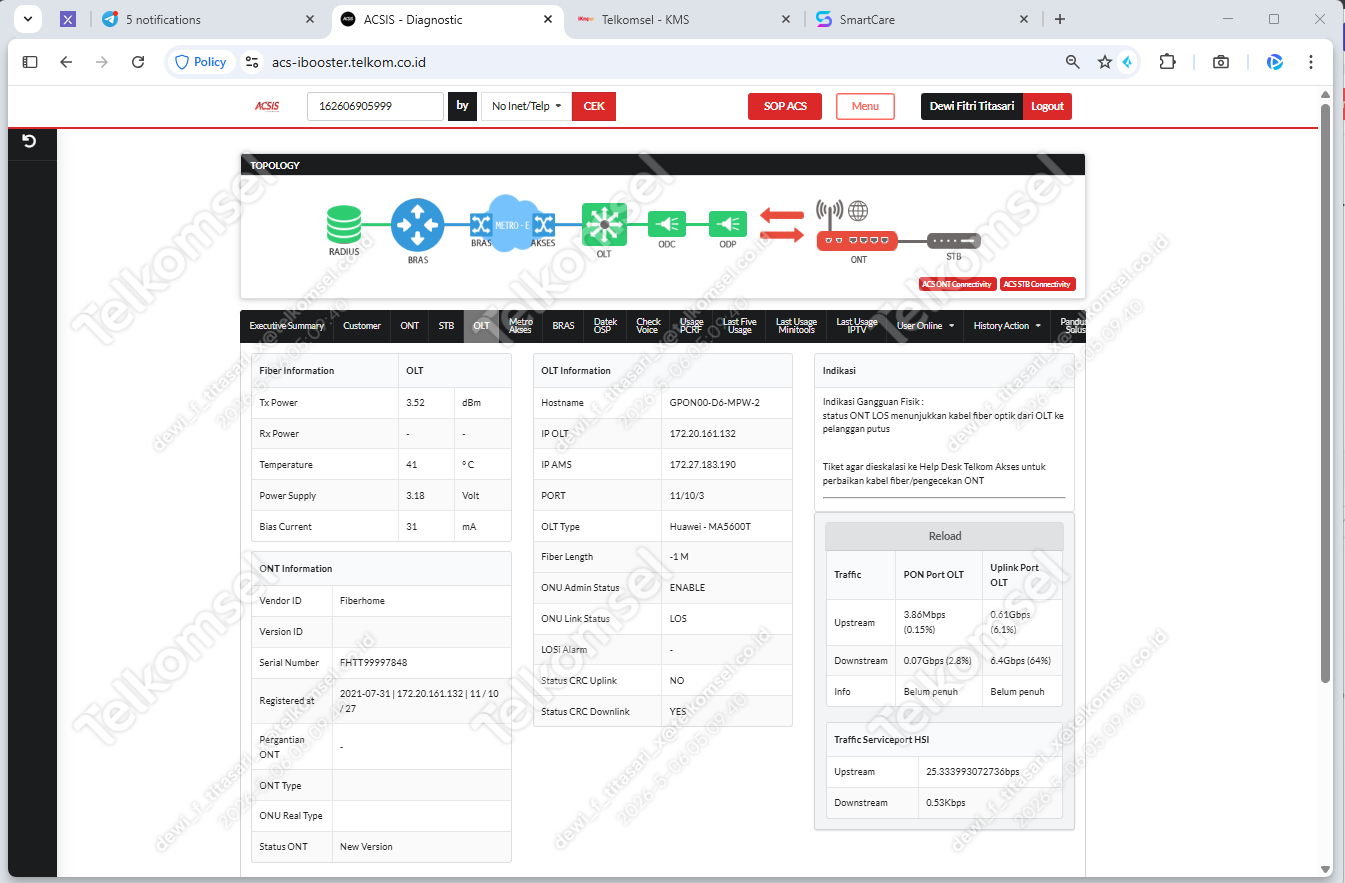The height and width of the screenshot is (883, 1345).
Task: Click the serial number FHTT99997848
Action: (373, 663)
